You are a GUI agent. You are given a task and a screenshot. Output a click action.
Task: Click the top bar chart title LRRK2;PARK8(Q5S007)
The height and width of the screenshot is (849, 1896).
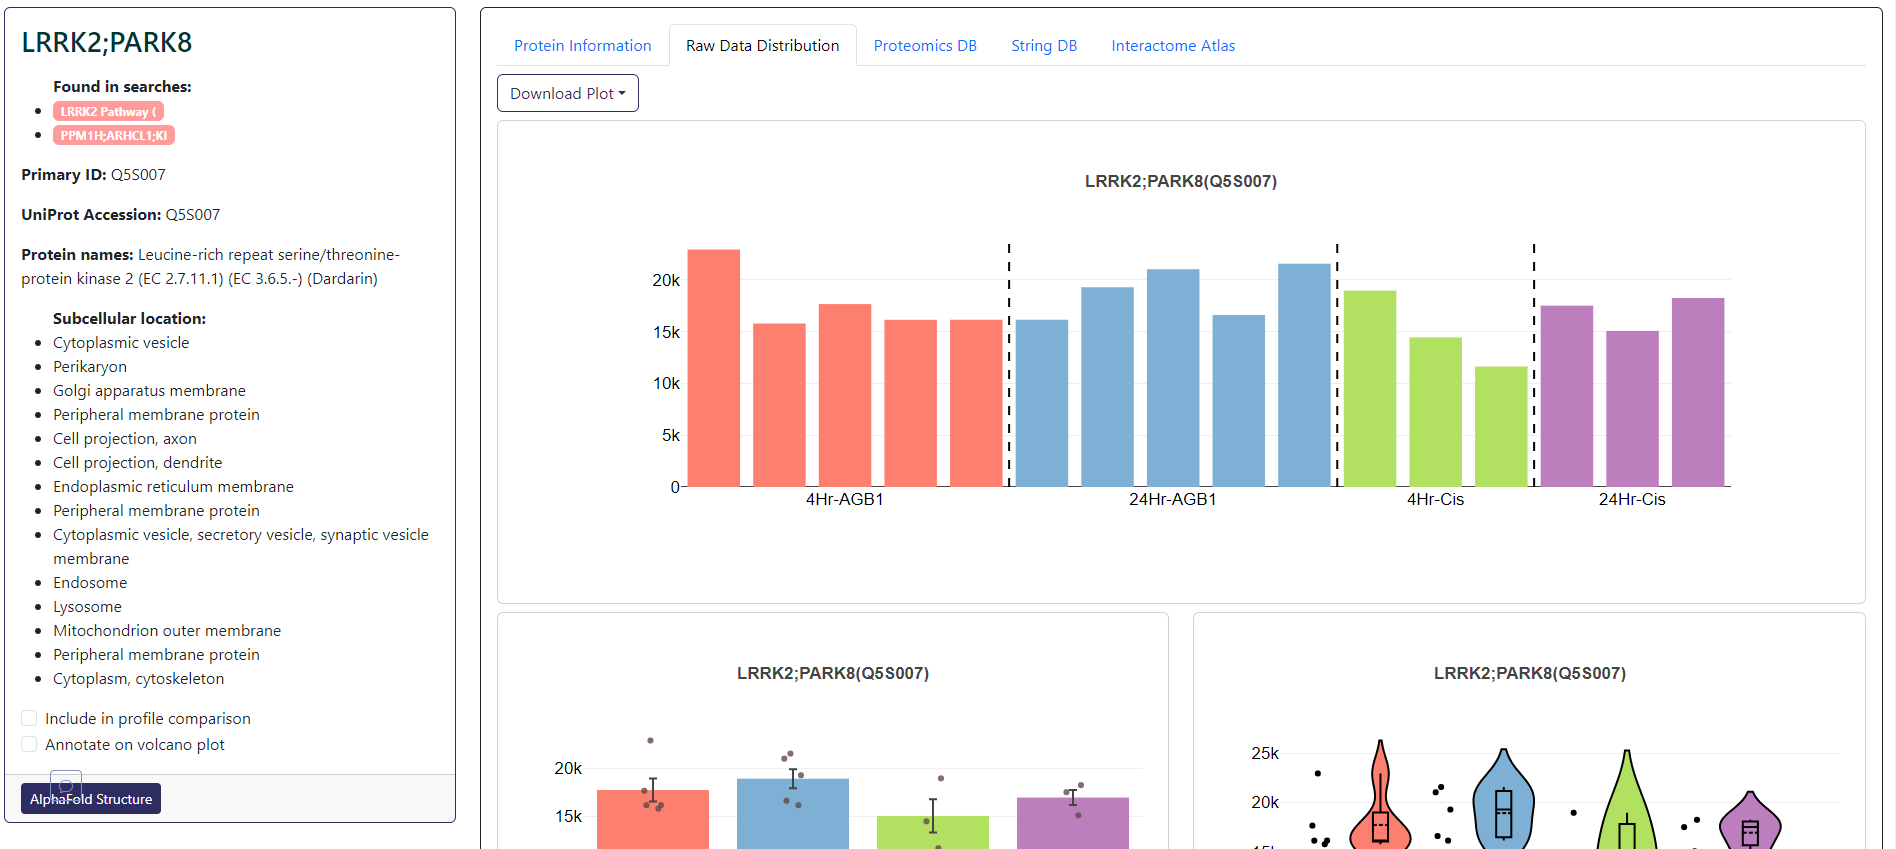pyautogui.click(x=1181, y=181)
